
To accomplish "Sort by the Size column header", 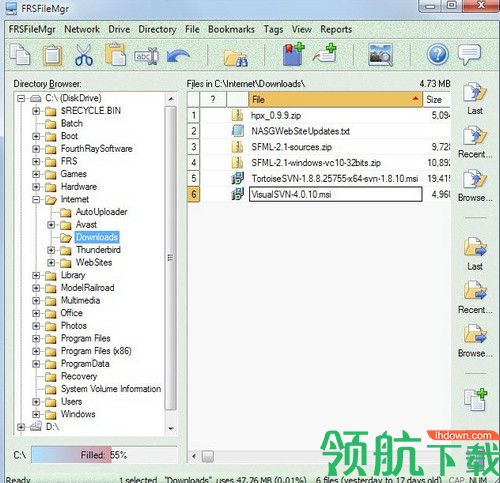I will tap(437, 99).
